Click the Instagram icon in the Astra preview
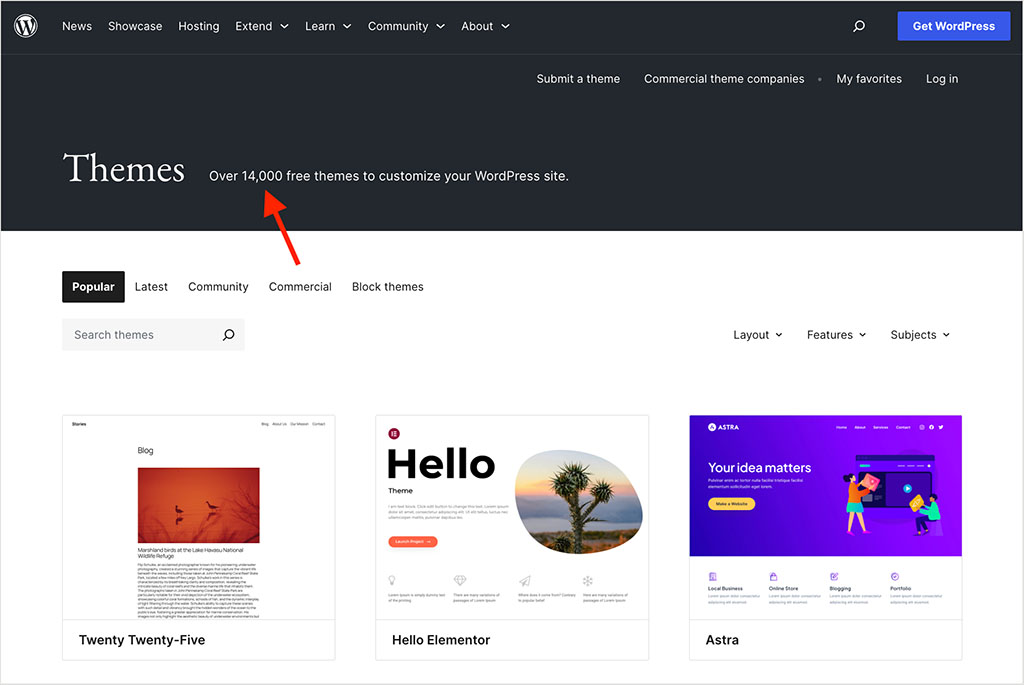 coord(921,427)
